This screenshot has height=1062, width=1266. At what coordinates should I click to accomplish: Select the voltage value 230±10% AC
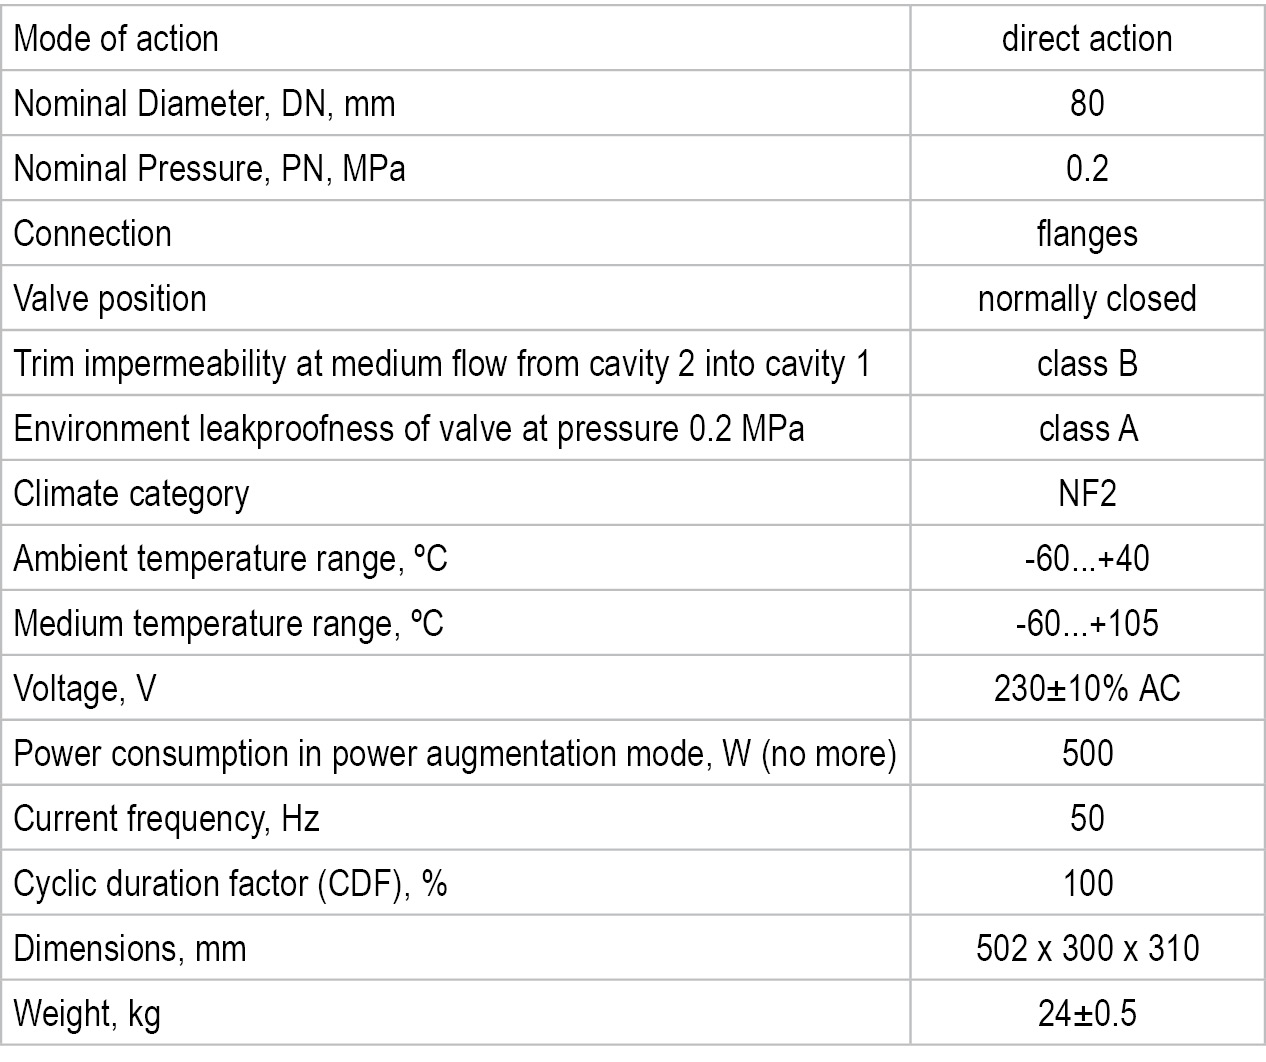(1087, 689)
